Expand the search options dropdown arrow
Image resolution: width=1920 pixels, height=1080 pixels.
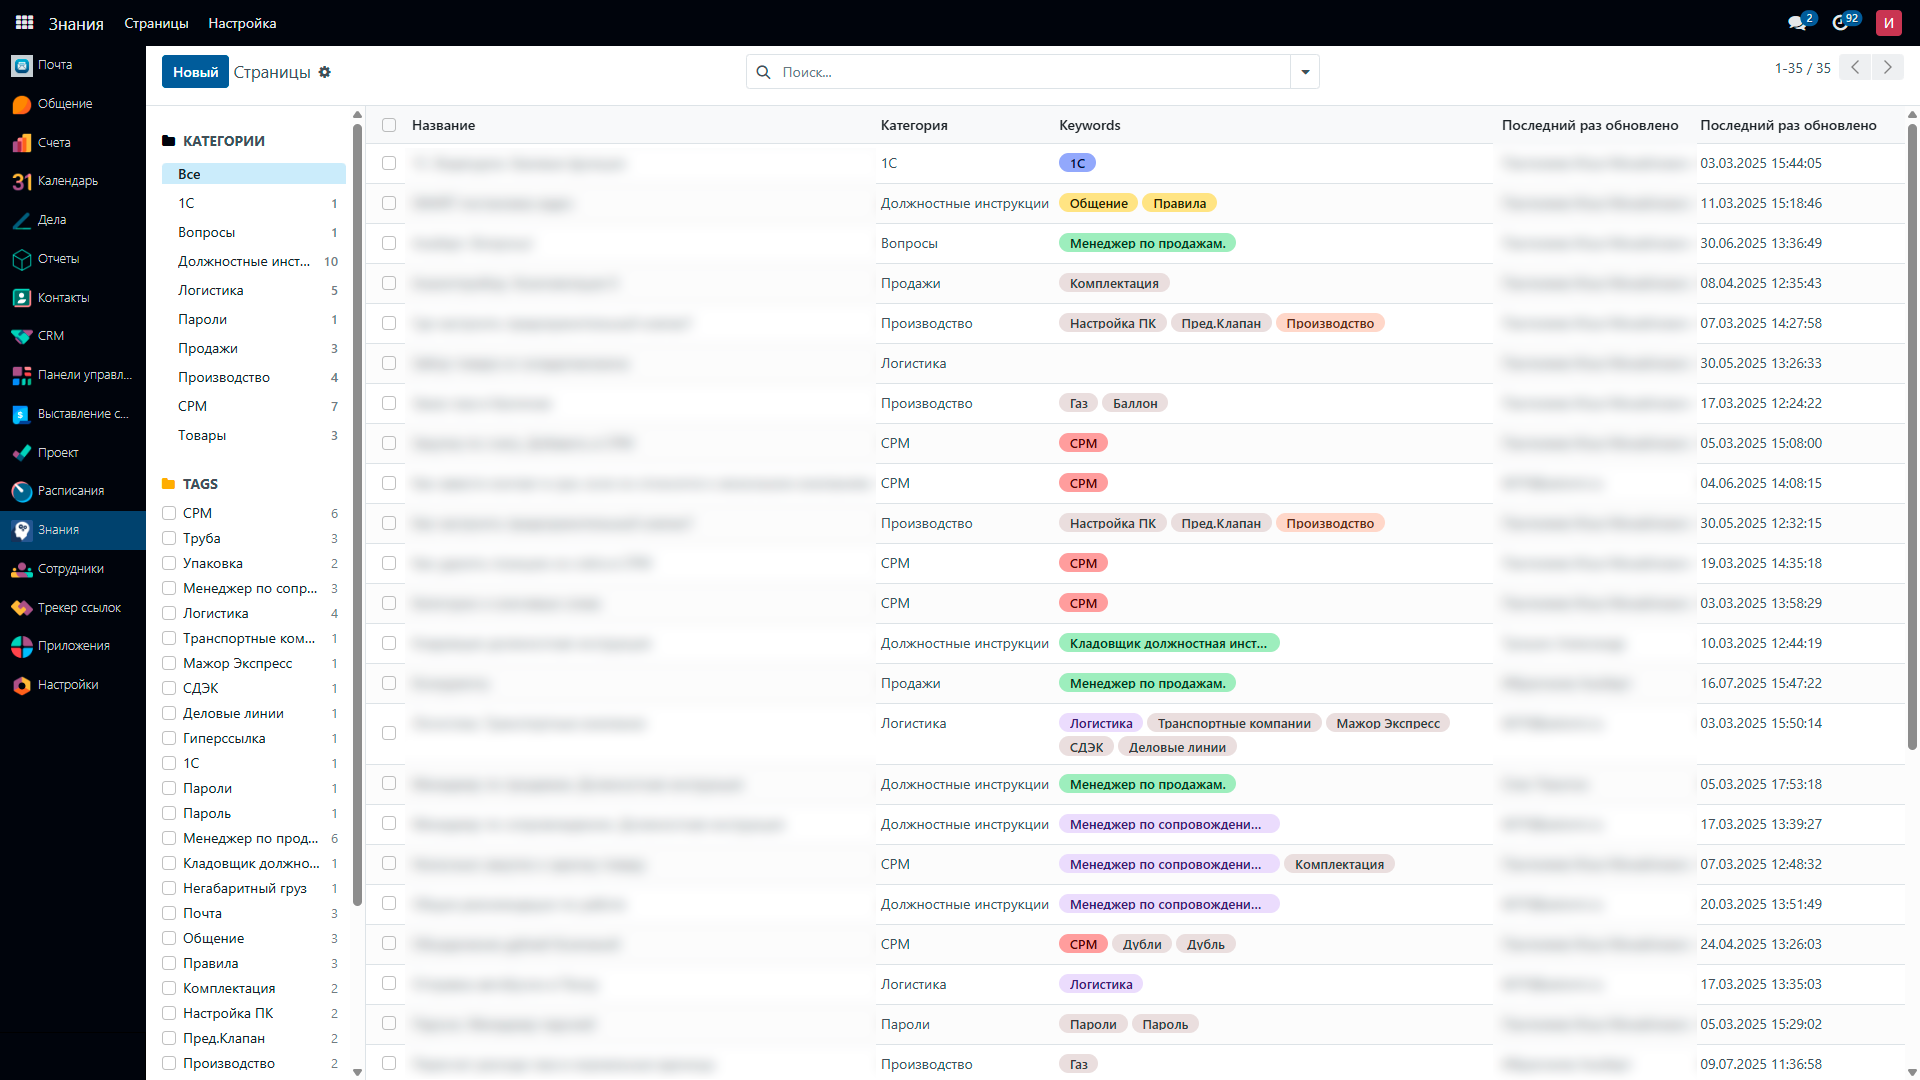(1305, 72)
